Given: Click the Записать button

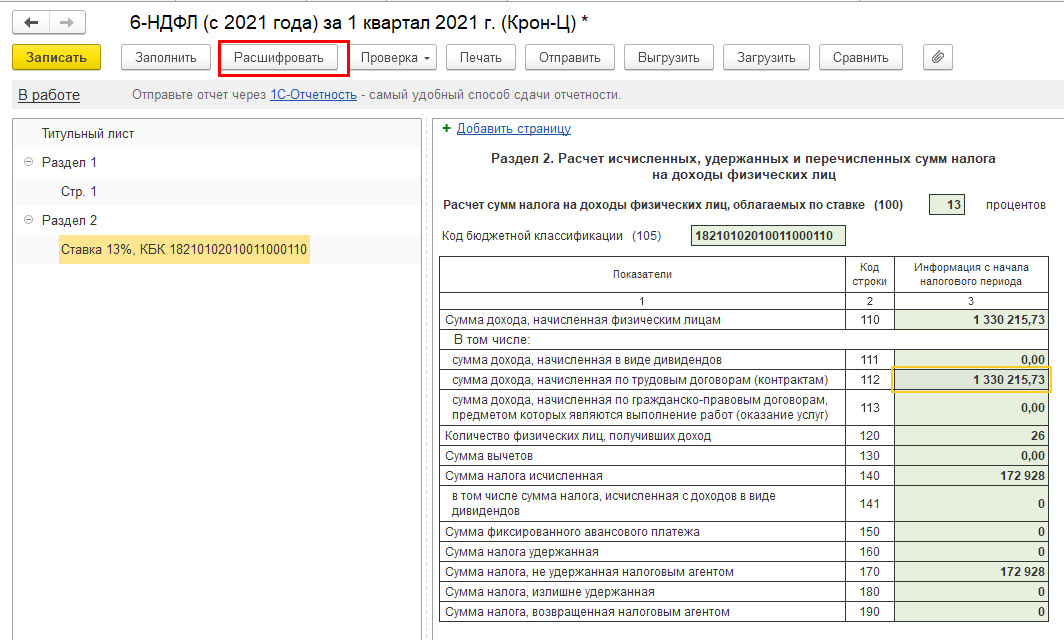Looking at the screenshot, I should (x=56, y=58).
